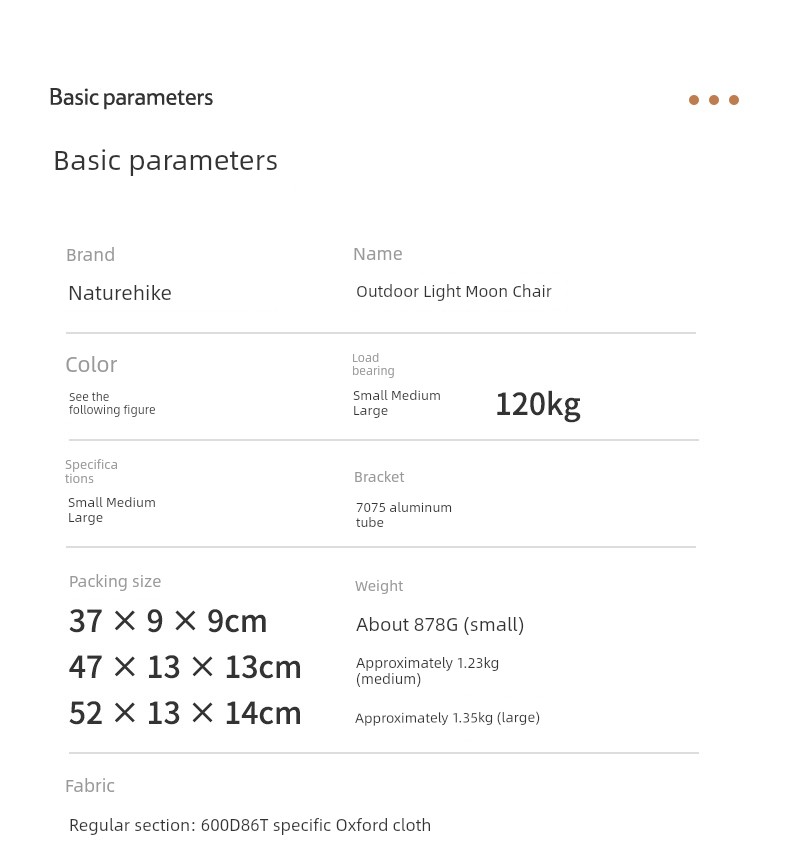Viewport: 790px width, 854px height.
Task: Click the bold Basic parameters heading
Action: pyautogui.click(x=131, y=97)
